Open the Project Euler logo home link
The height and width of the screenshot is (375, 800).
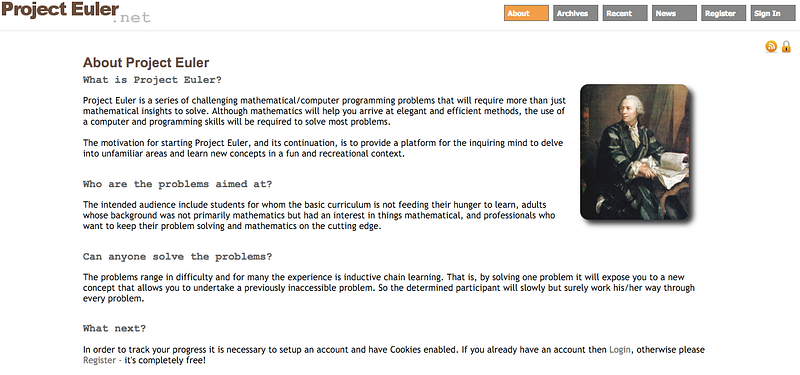(x=76, y=12)
